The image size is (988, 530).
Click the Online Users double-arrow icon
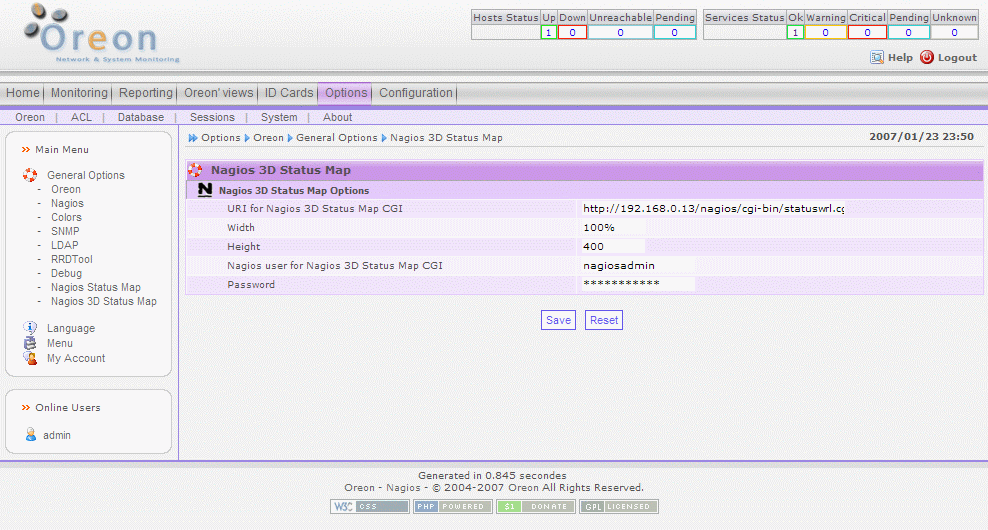(x=26, y=408)
